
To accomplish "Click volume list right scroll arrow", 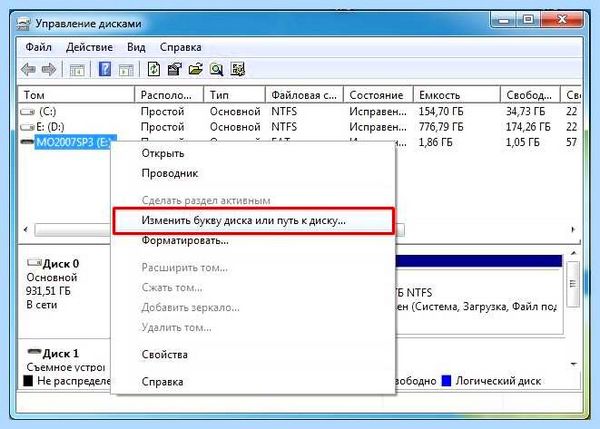I will (573, 230).
